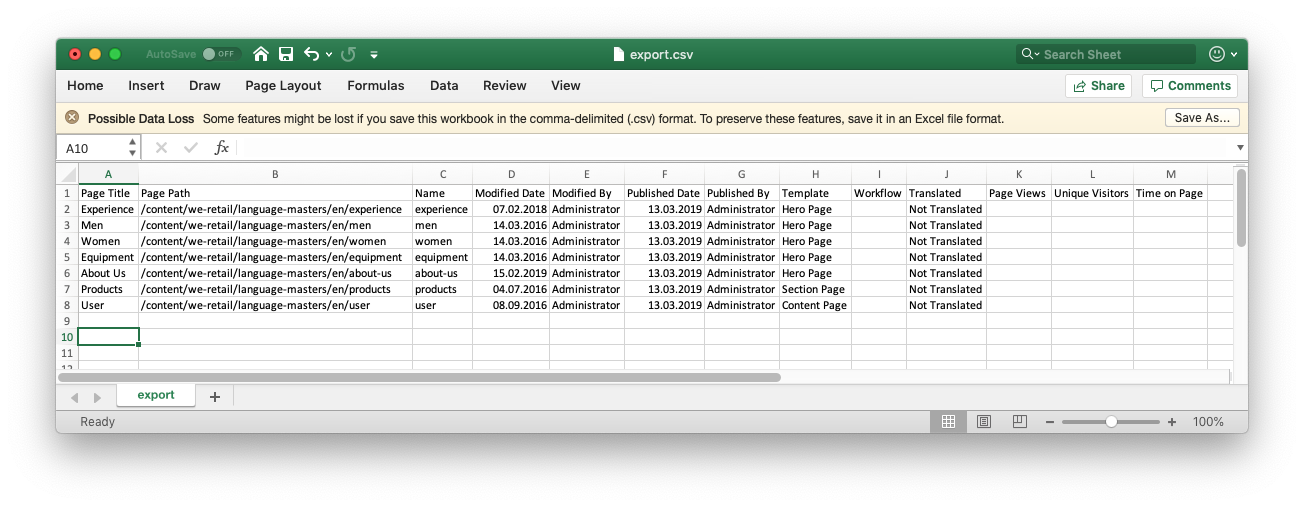Click the smiley feedback icon
Viewport: 1304px width, 507px height.
point(1217,54)
